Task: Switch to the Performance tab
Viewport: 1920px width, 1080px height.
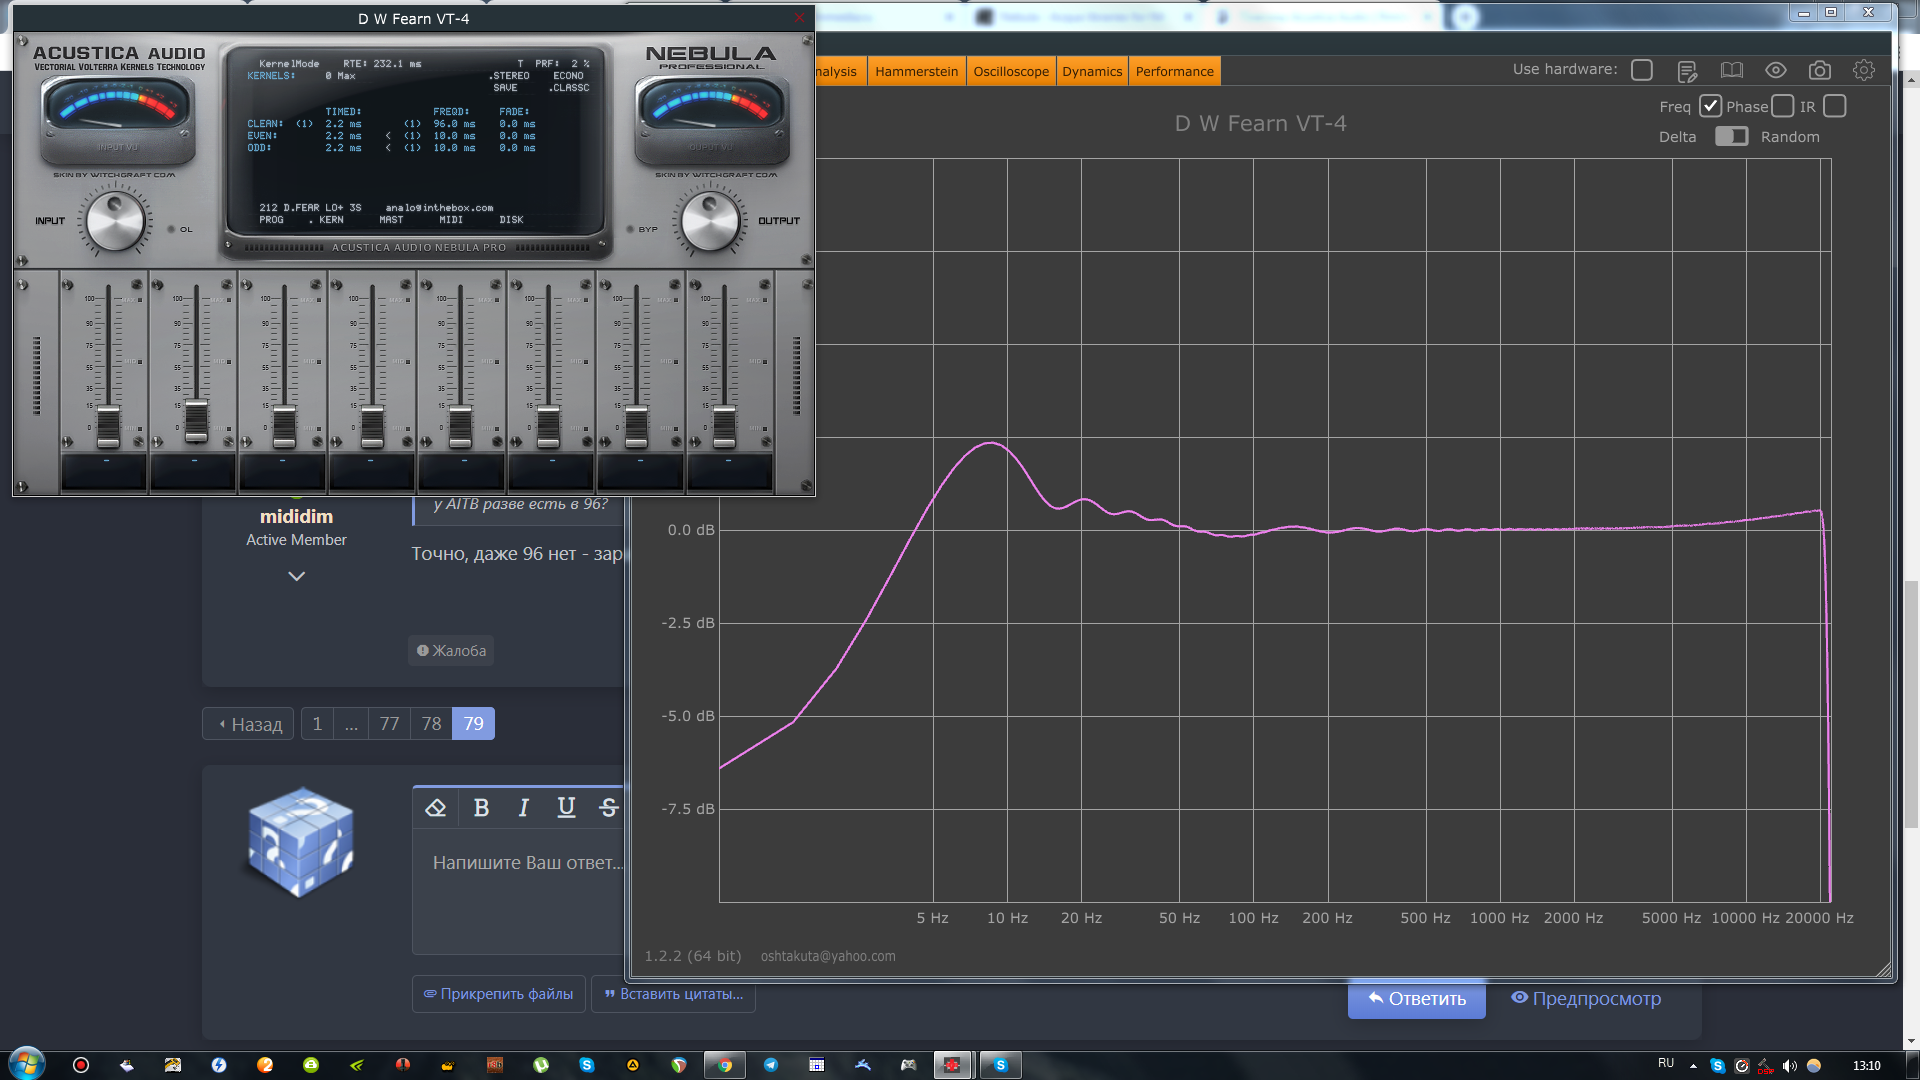Action: 1174,71
